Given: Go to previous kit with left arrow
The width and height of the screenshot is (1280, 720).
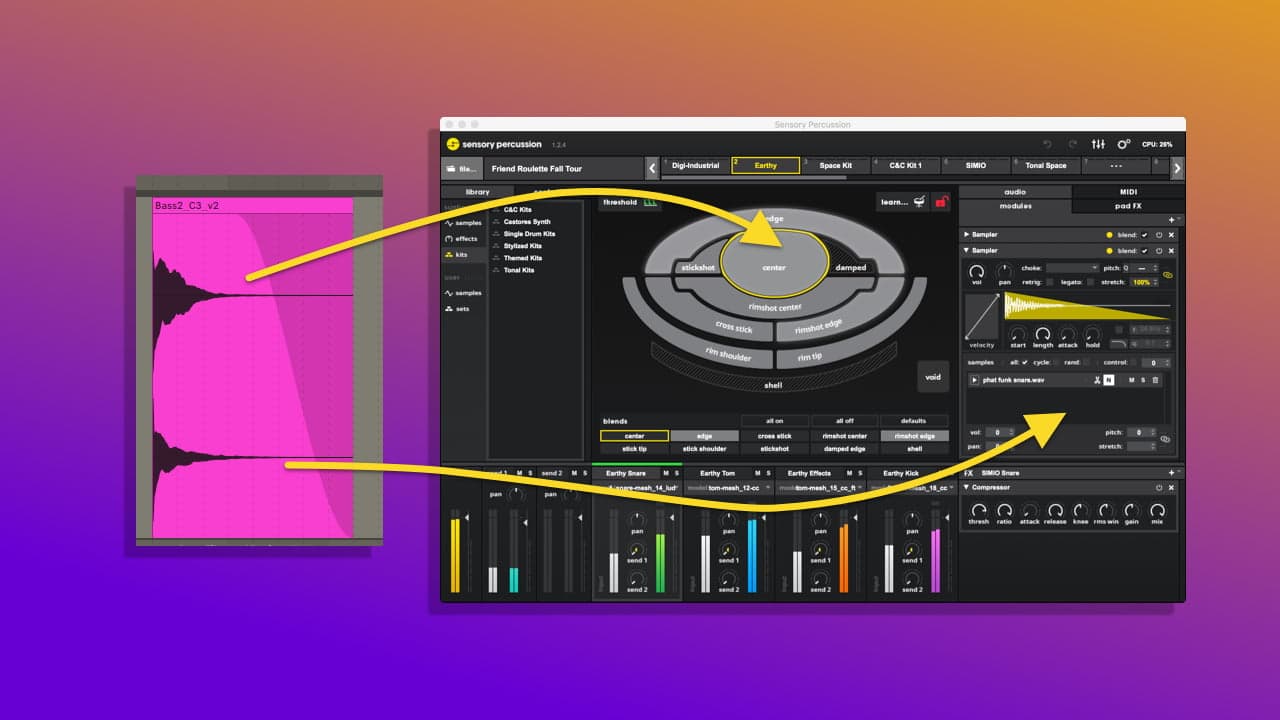Looking at the screenshot, I should [x=652, y=168].
